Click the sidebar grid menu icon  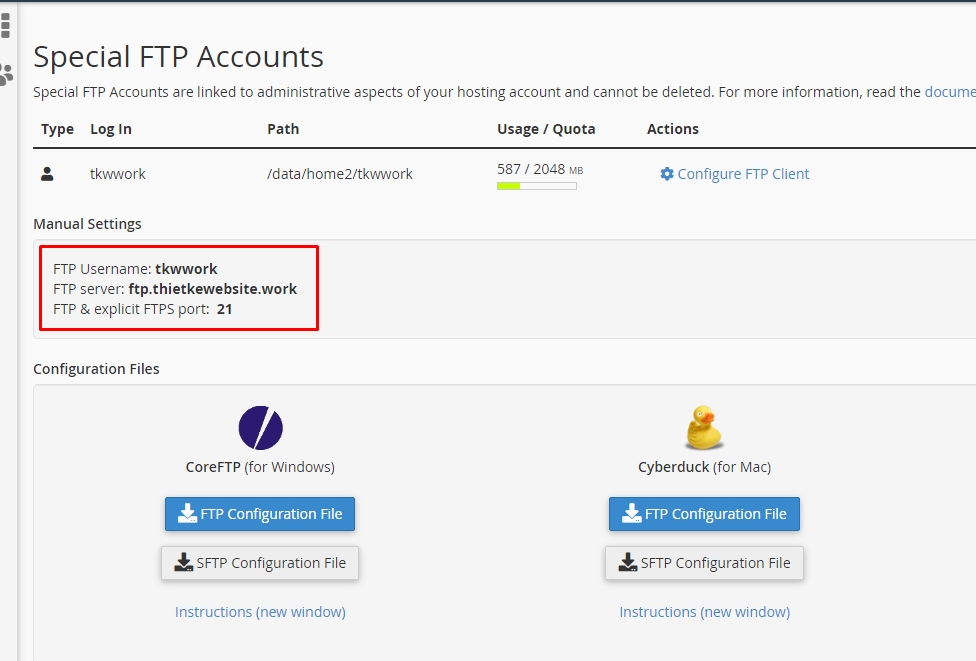pos(6,26)
